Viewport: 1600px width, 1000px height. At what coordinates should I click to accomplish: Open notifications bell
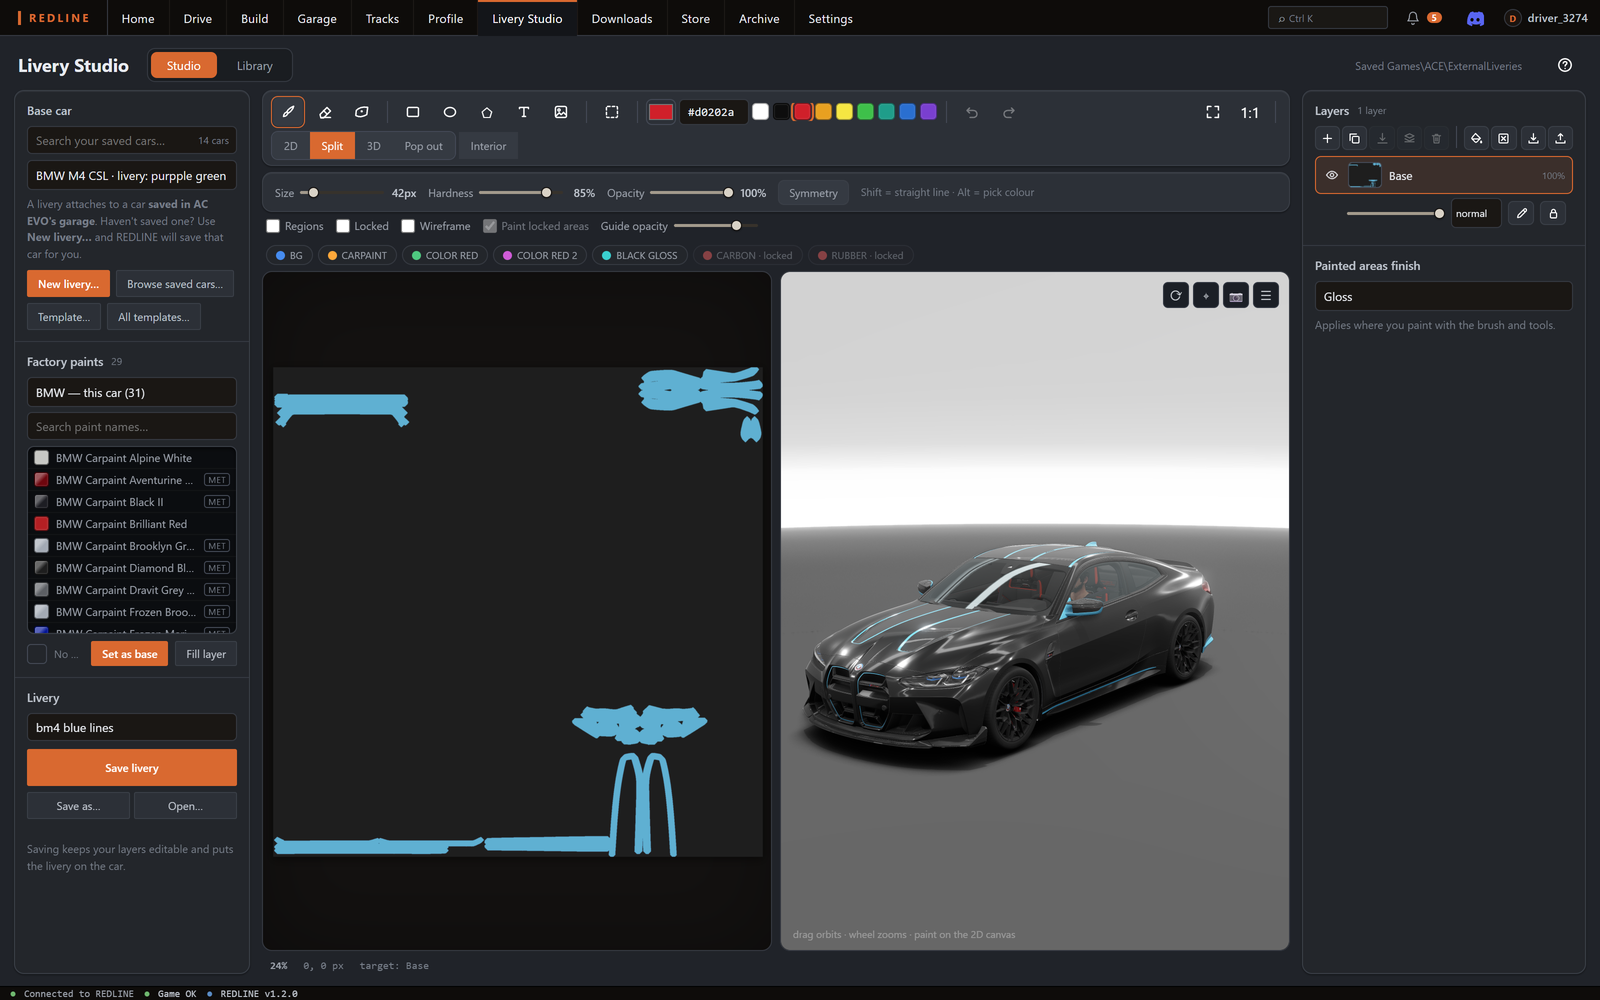tap(1413, 18)
